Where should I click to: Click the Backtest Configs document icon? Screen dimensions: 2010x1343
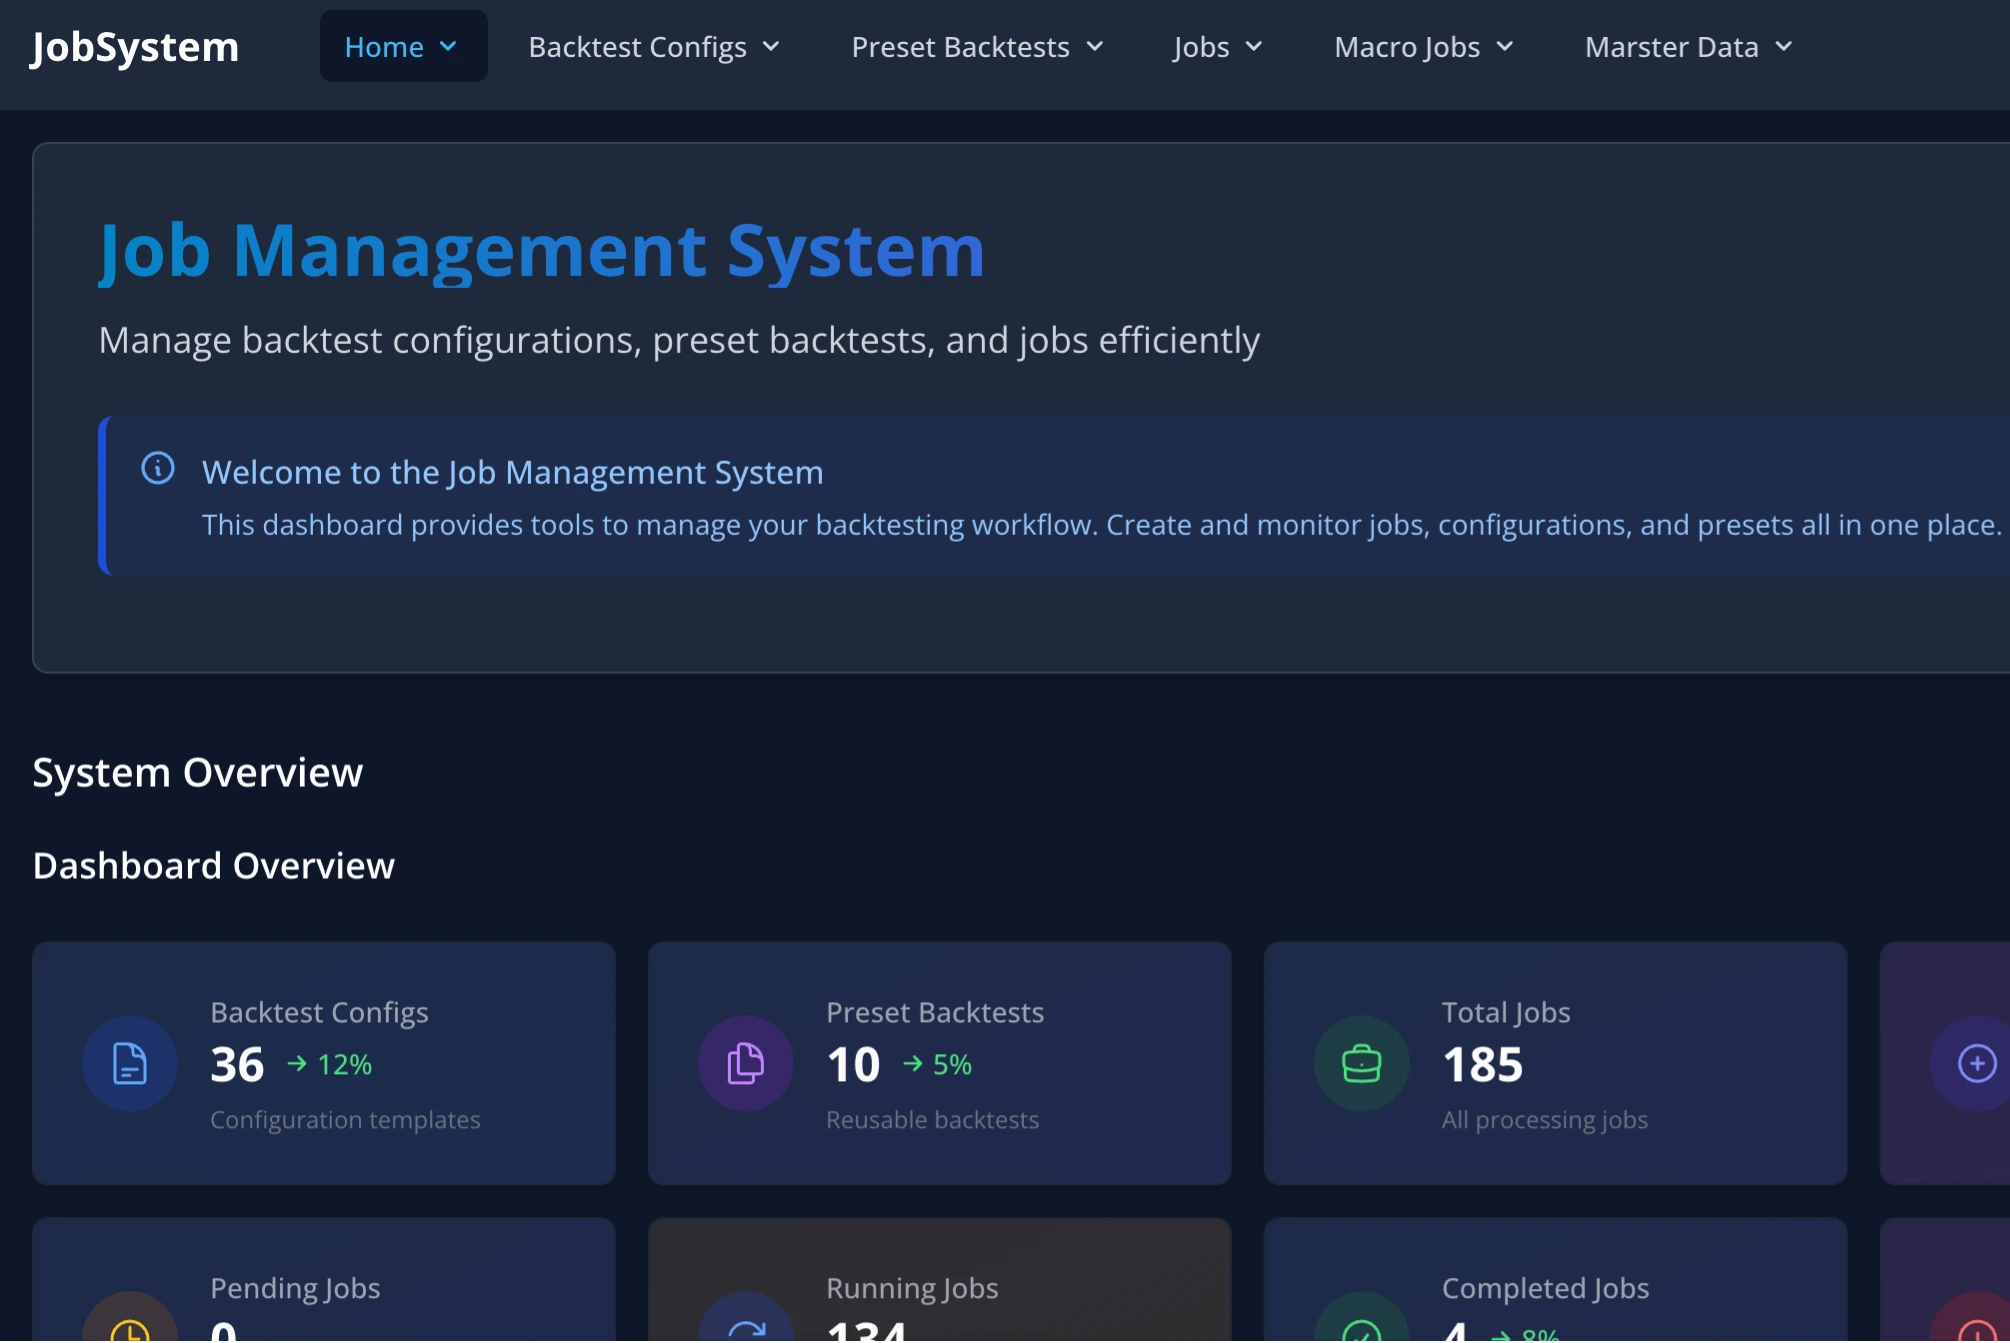130,1063
